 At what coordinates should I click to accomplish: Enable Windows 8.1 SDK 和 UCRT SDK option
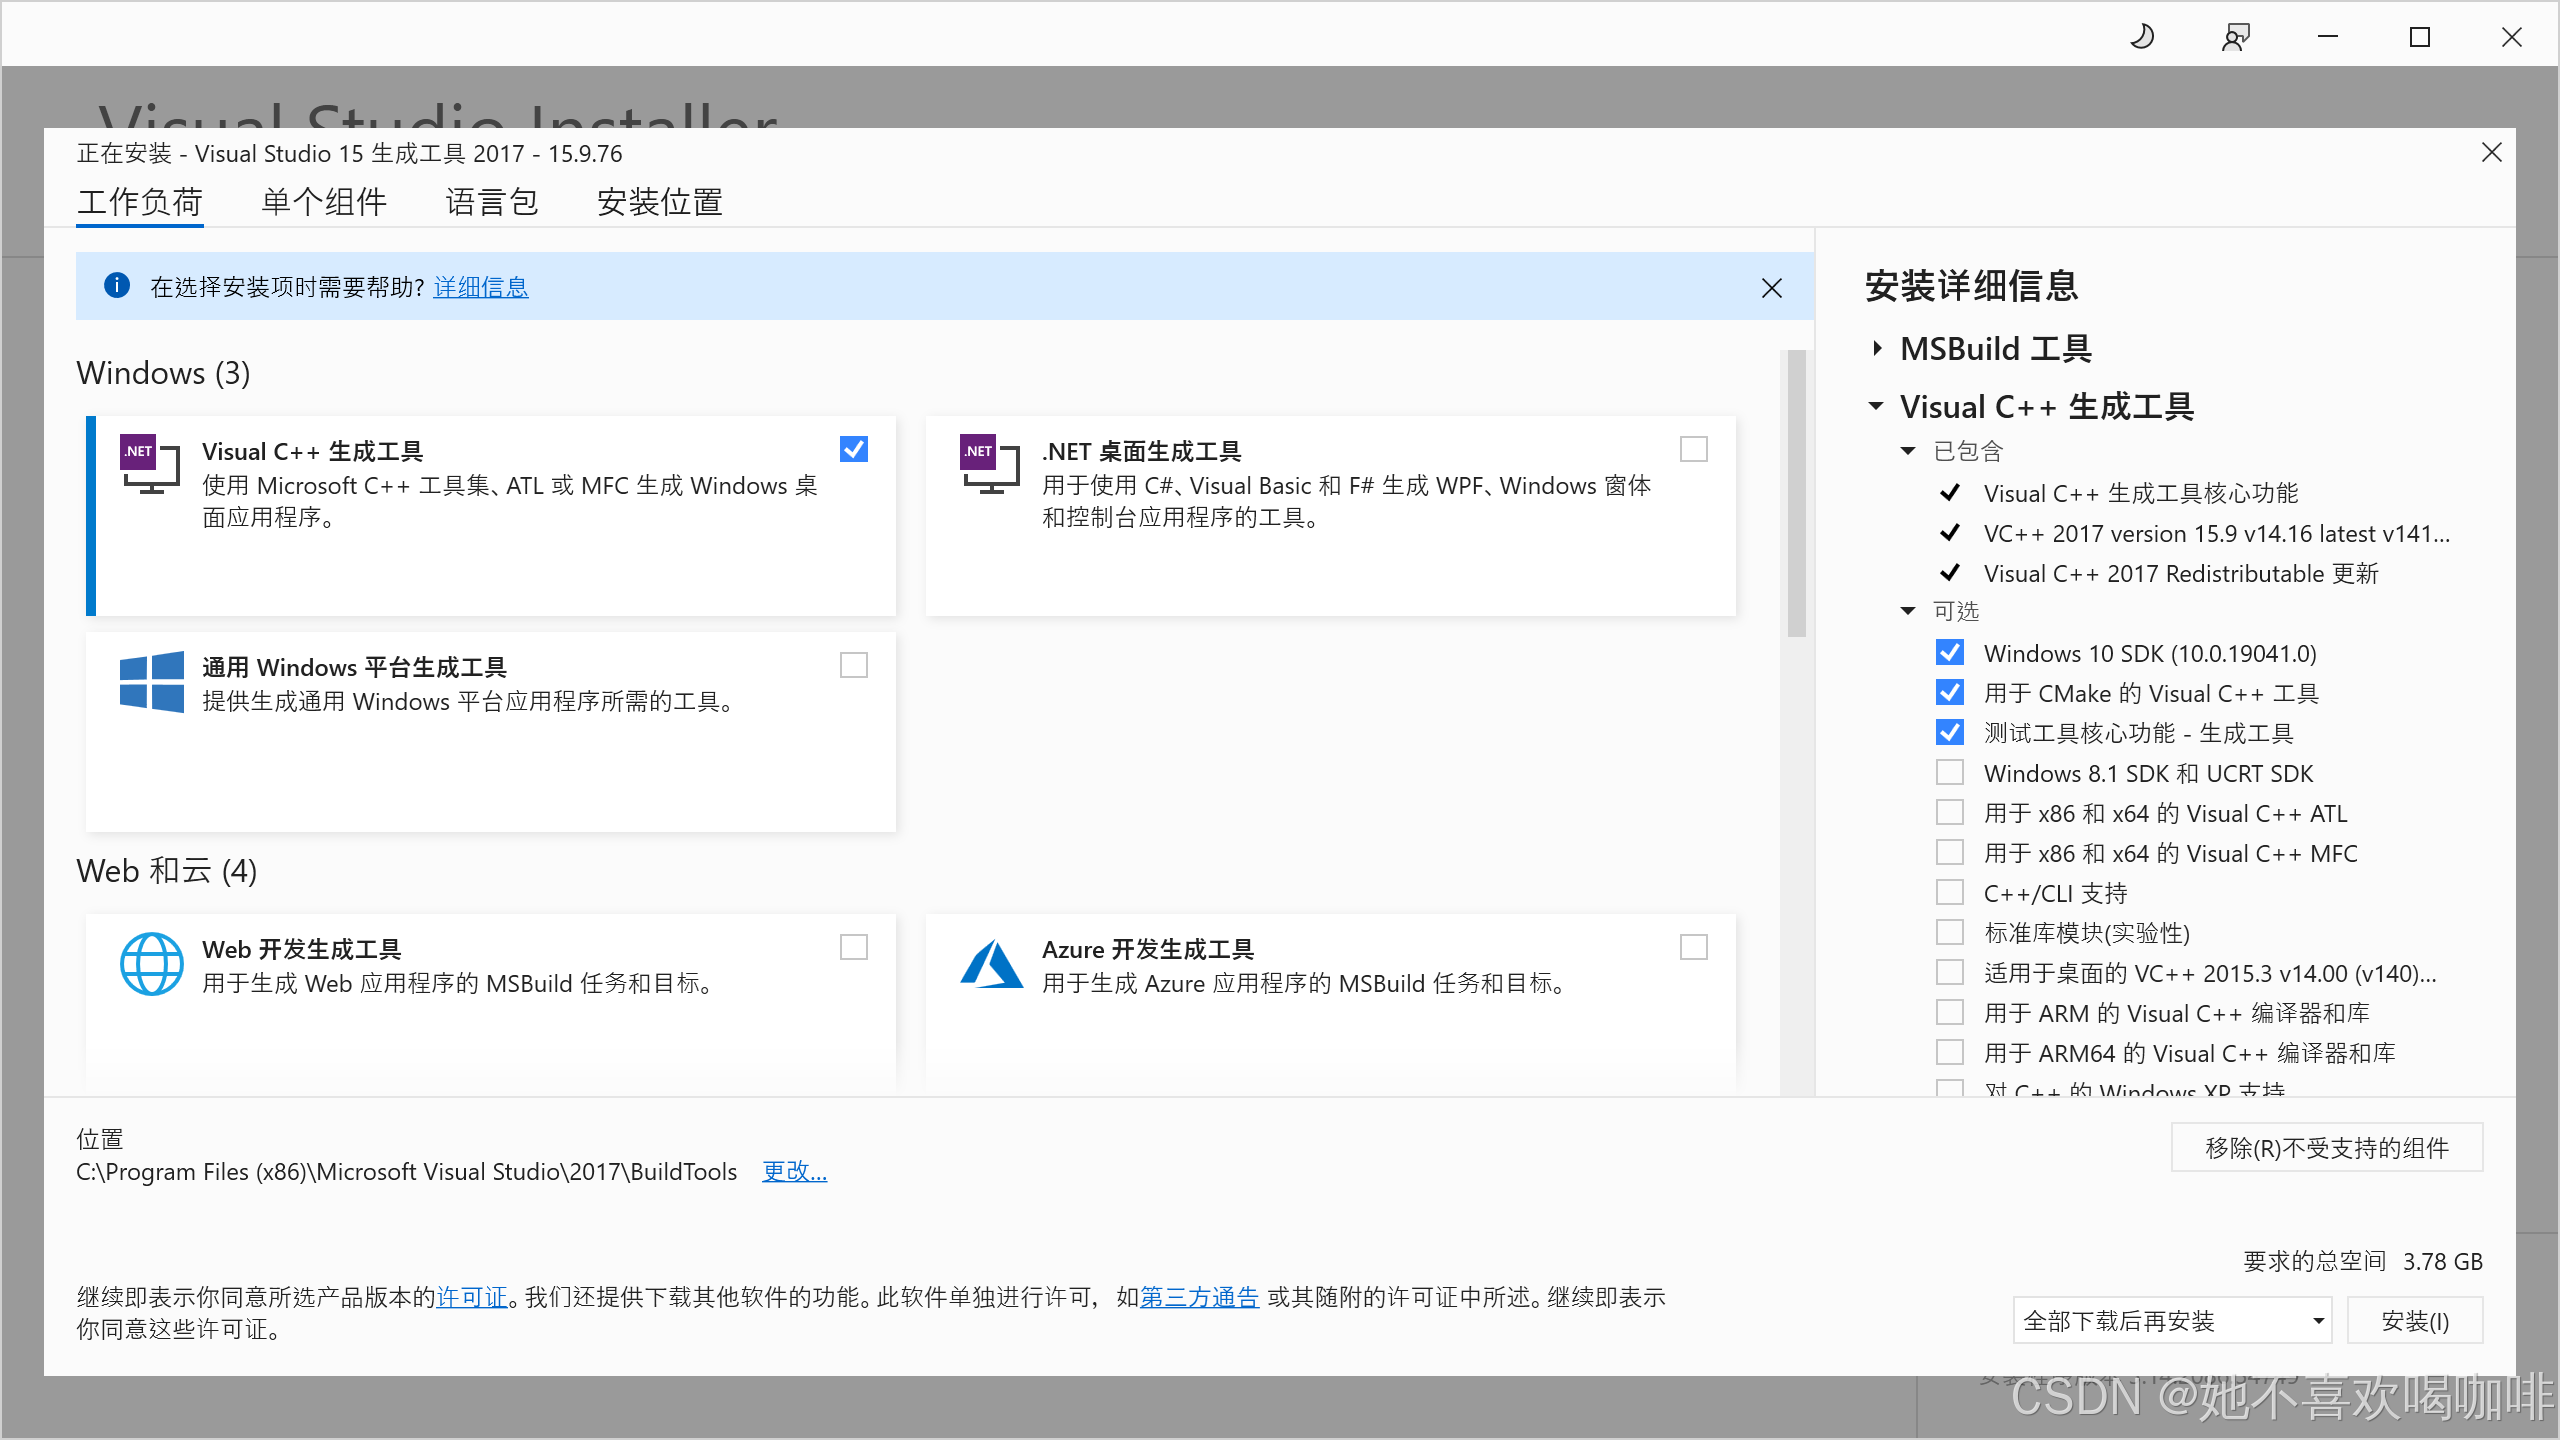point(1949,773)
